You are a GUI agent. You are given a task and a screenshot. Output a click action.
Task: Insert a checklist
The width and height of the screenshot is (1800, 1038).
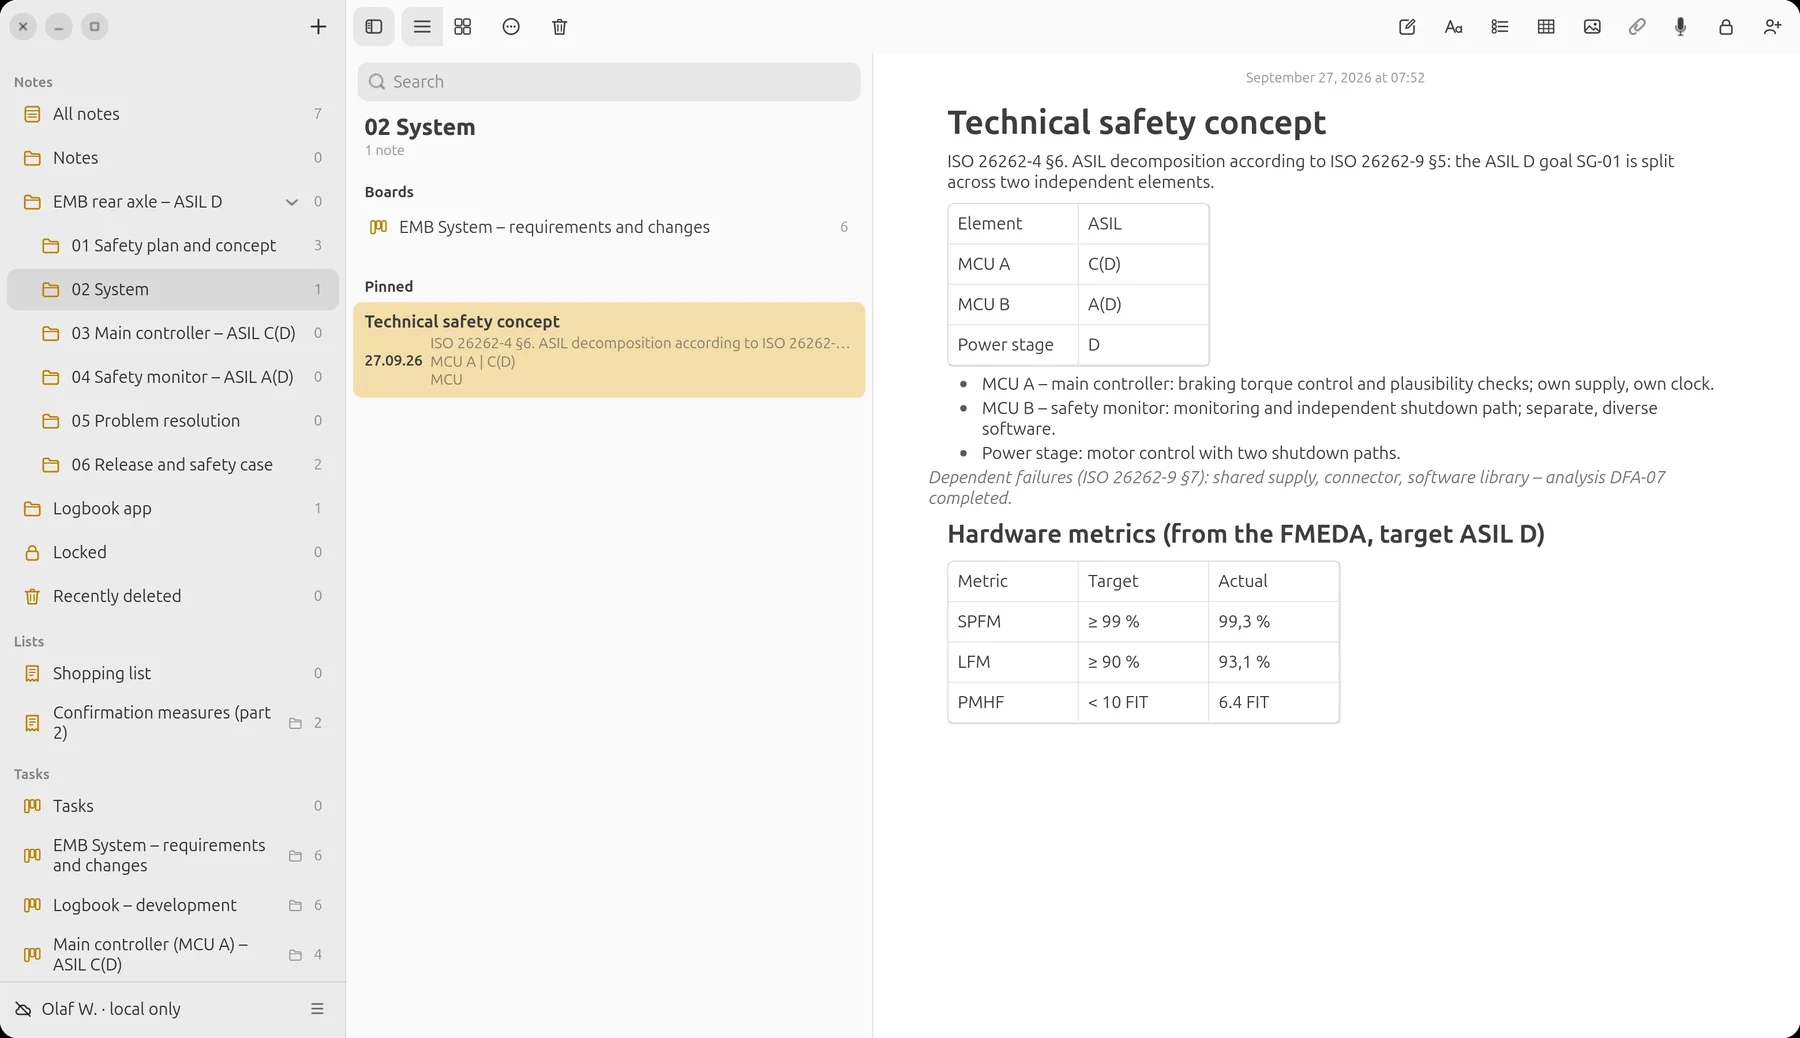point(1500,27)
